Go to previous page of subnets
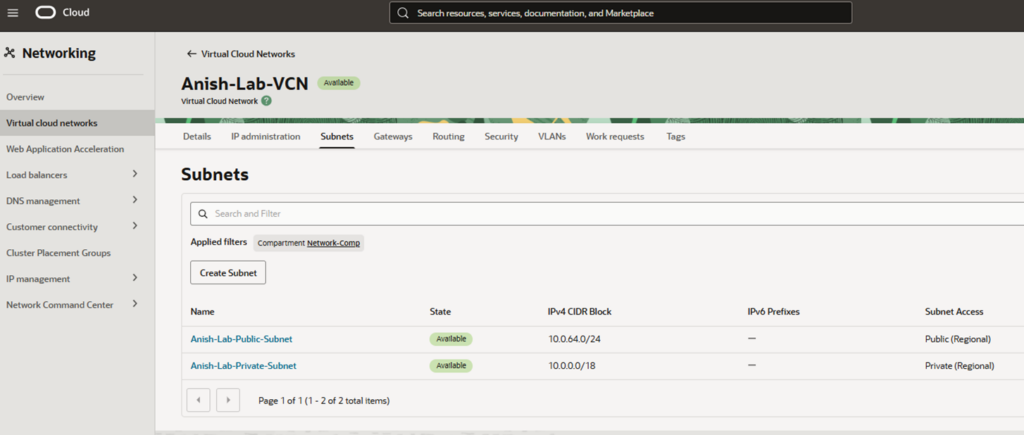Image resolution: width=1024 pixels, height=435 pixels. [198, 400]
